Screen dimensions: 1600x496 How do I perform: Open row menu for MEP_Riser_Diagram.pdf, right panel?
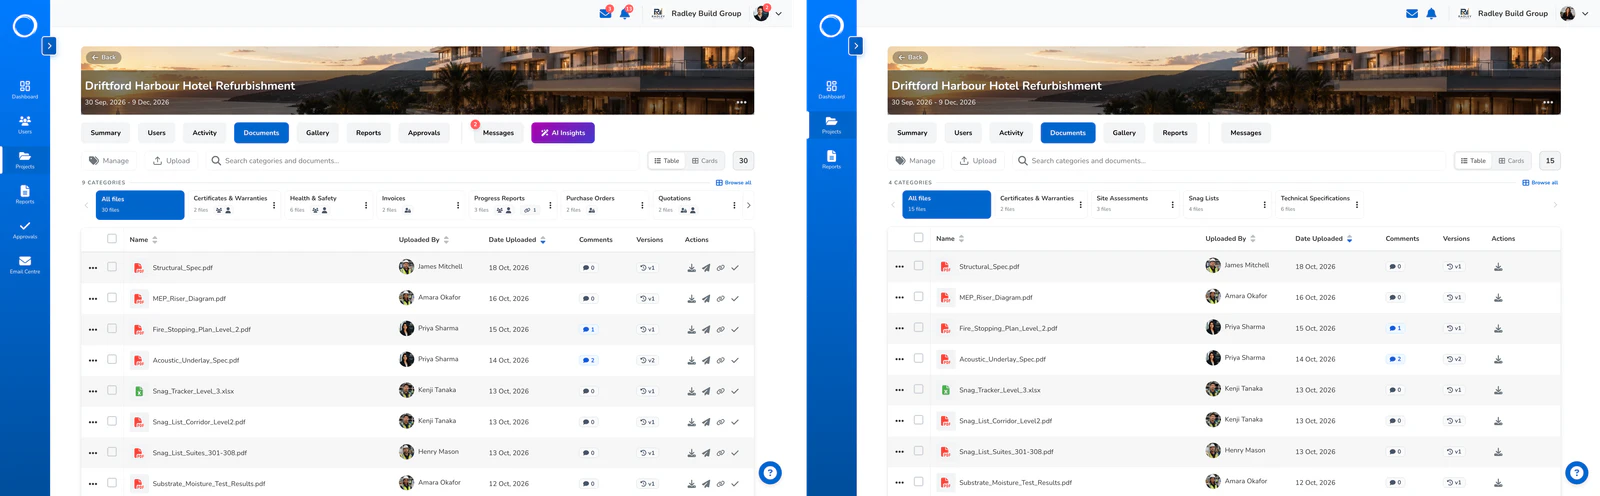[899, 298]
